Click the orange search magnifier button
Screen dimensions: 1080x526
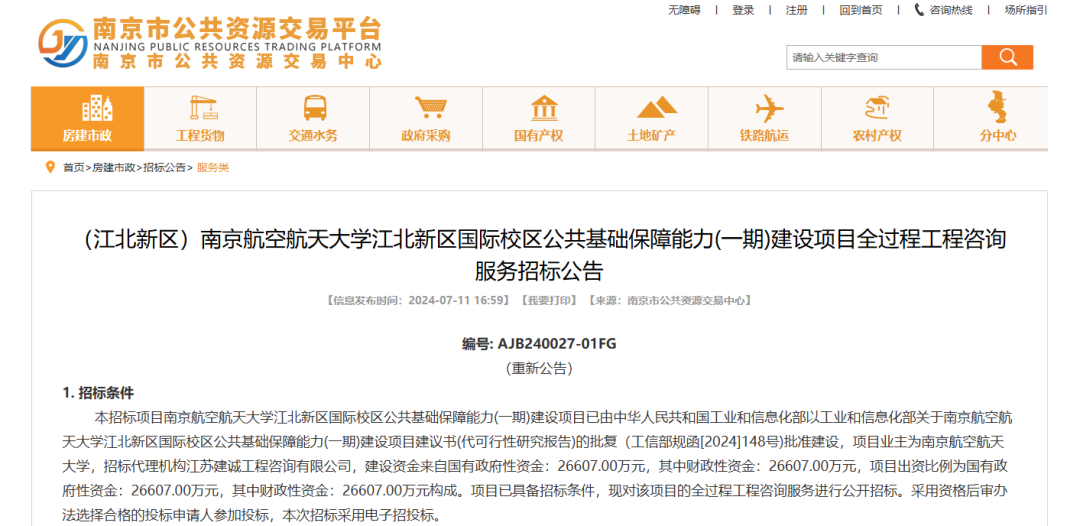click(1007, 57)
